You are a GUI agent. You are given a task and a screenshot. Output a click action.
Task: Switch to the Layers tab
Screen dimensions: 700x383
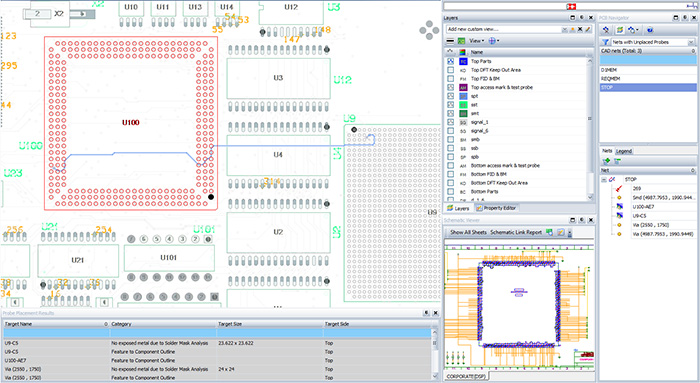point(458,208)
